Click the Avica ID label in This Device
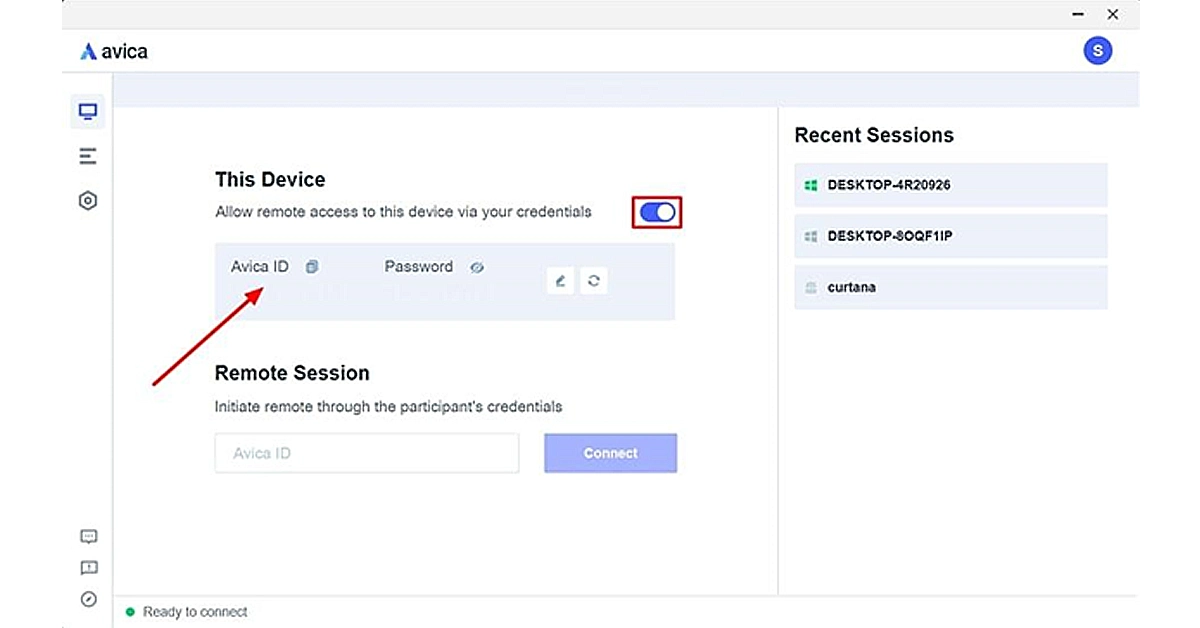 pos(260,267)
